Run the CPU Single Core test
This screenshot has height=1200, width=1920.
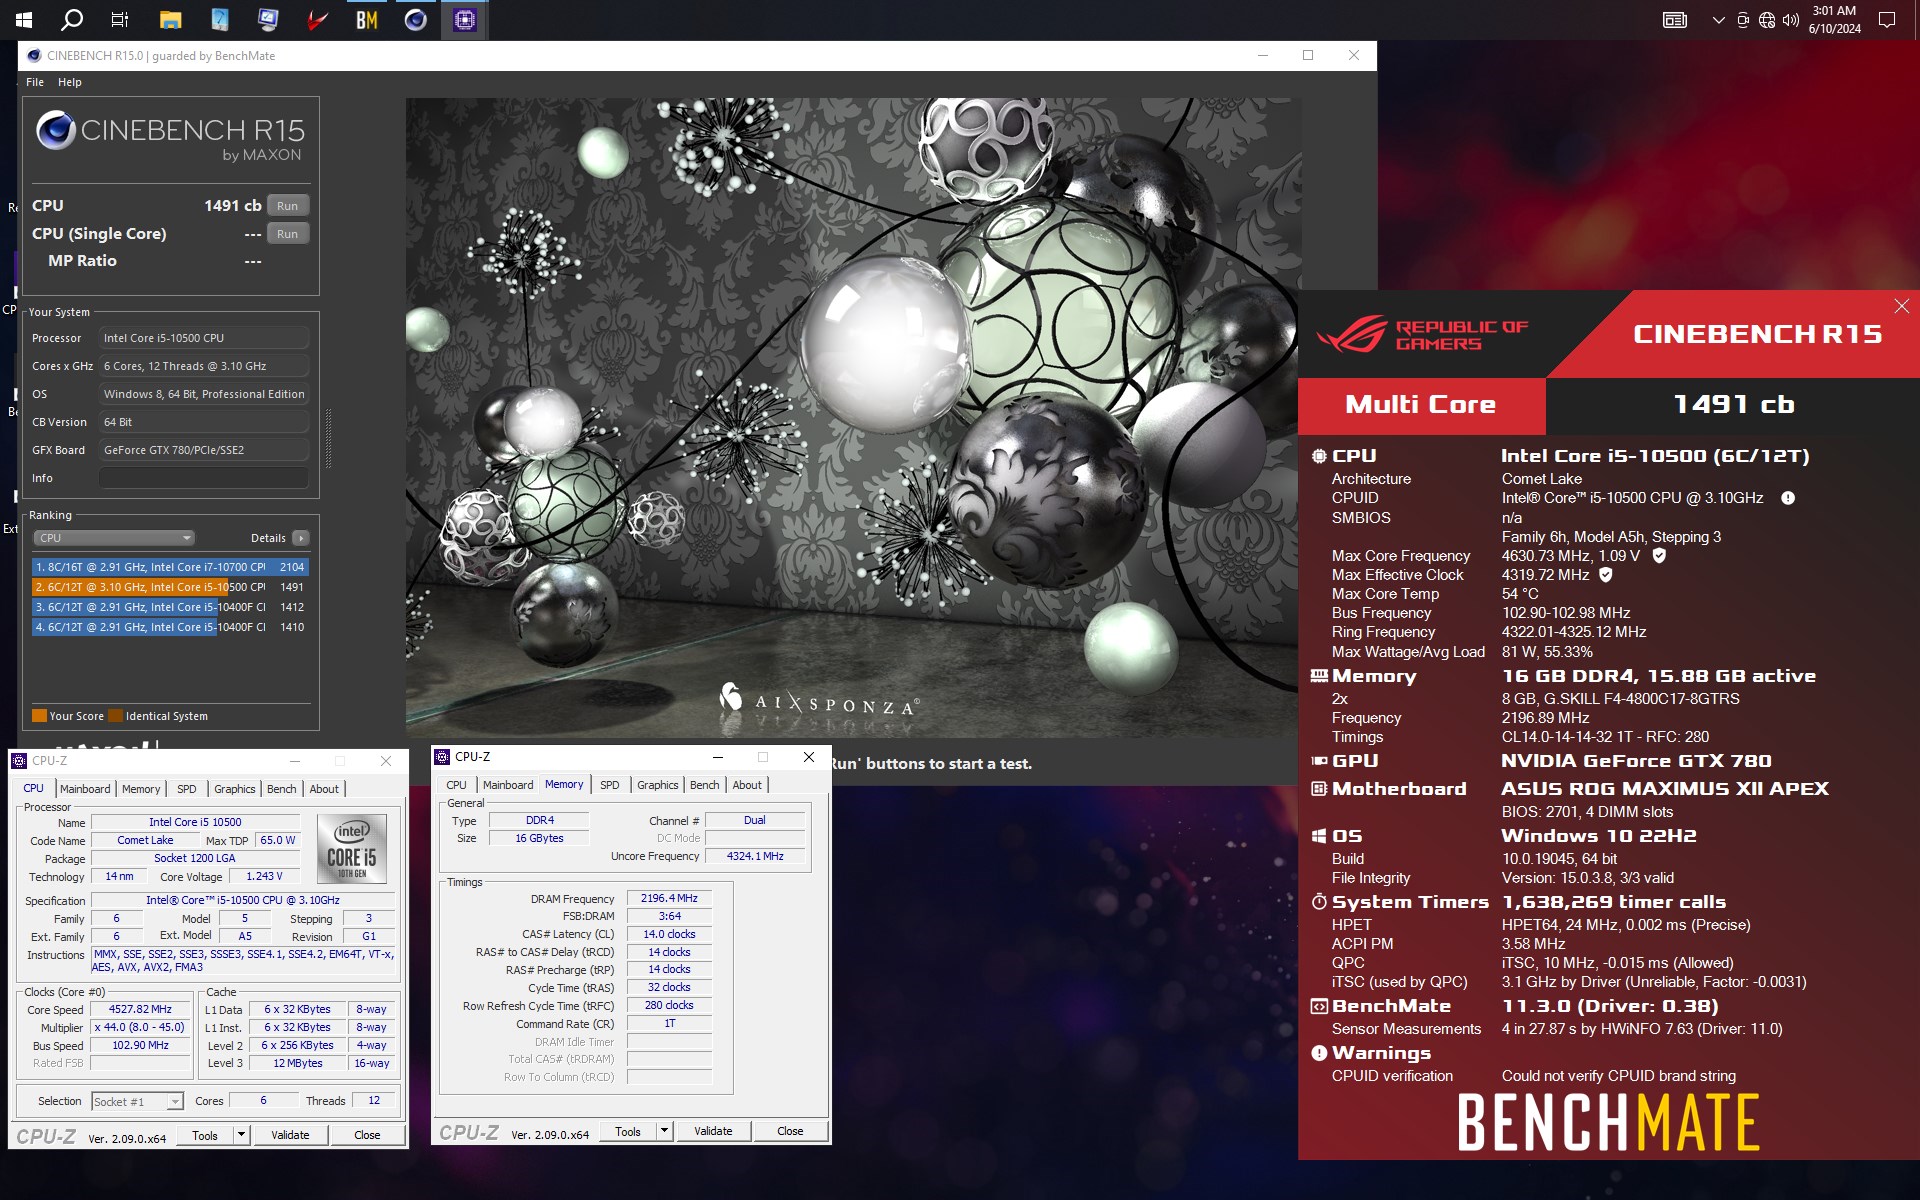[x=288, y=234]
